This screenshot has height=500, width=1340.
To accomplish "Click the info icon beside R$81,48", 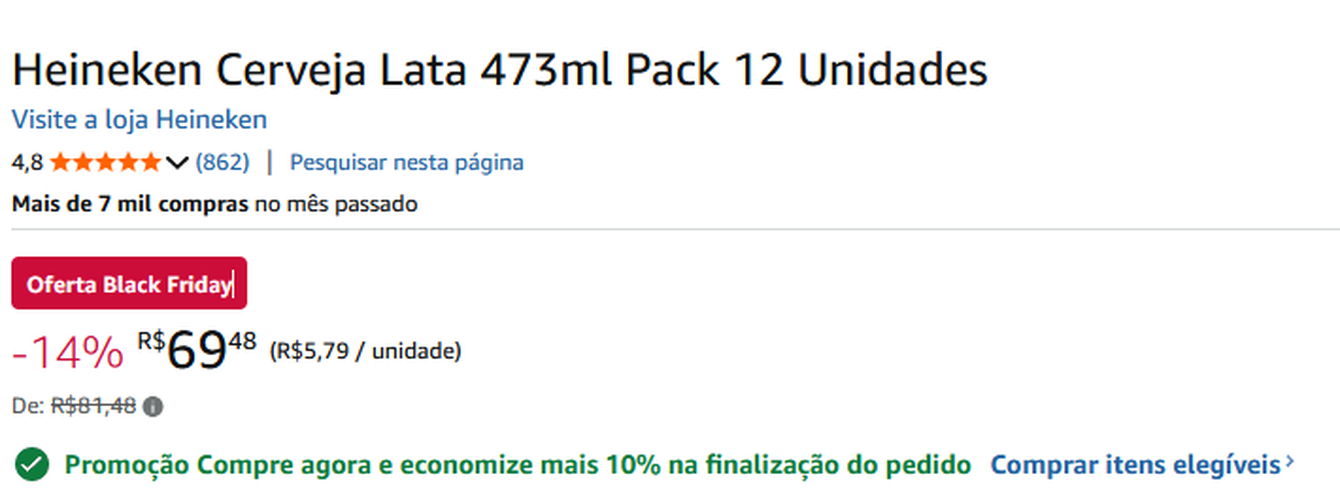I will pos(152,406).
